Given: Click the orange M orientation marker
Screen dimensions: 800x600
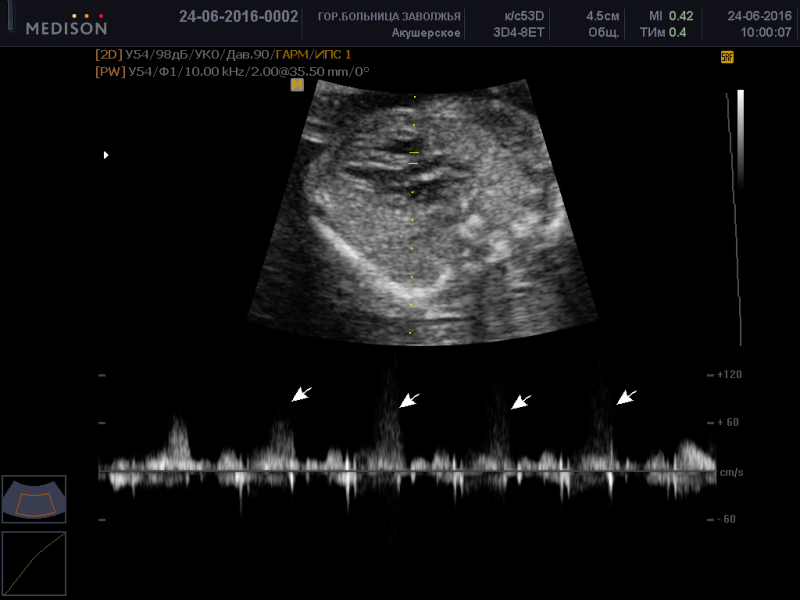Looking at the screenshot, I should 297,85.
